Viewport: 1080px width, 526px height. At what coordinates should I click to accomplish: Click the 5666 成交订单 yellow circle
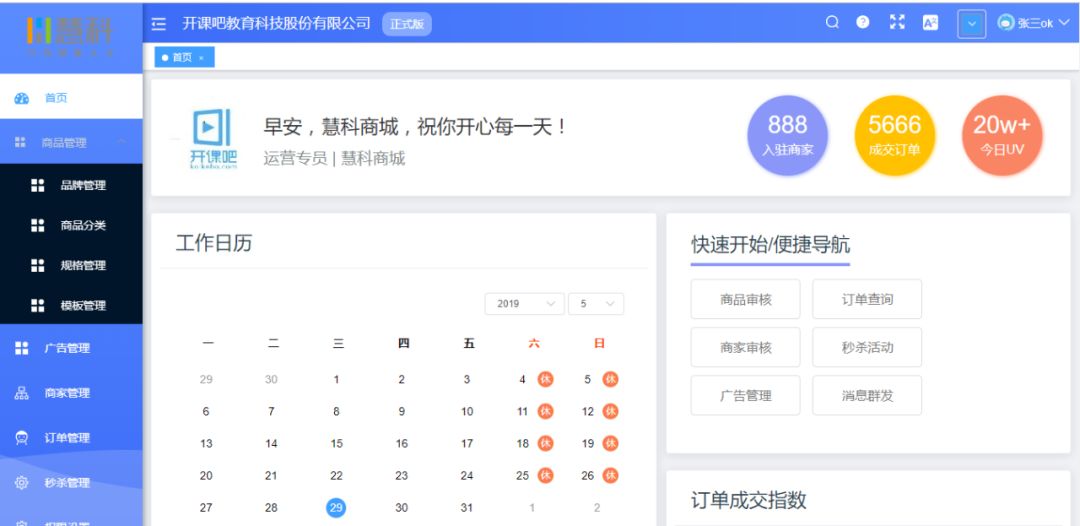pos(894,135)
